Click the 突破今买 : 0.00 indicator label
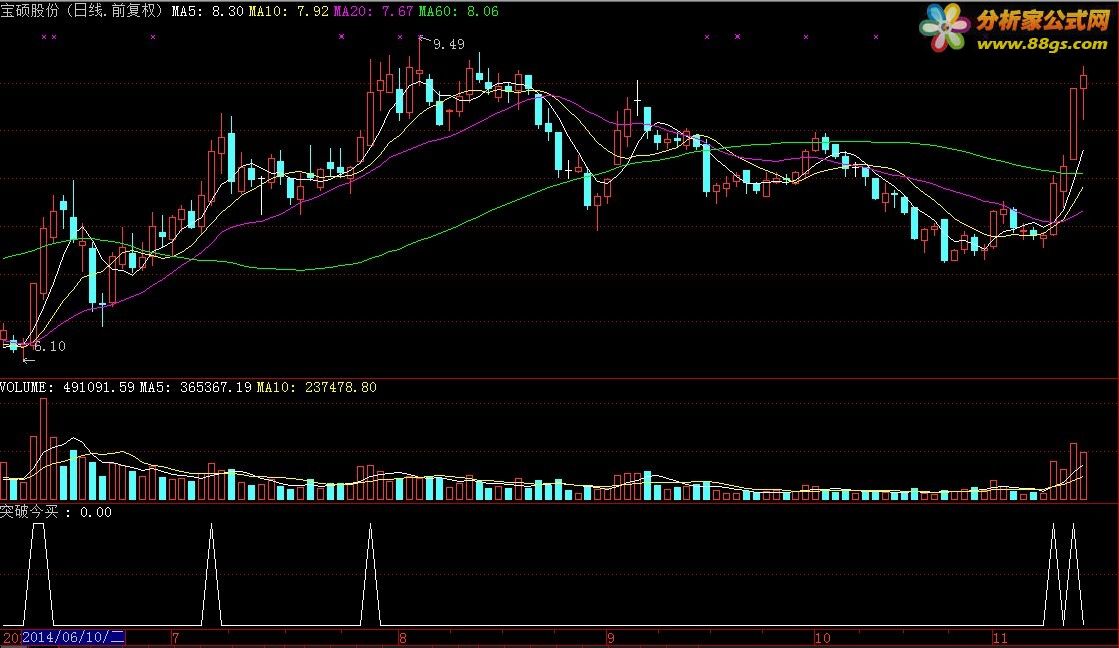1119x648 pixels. [56, 512]
